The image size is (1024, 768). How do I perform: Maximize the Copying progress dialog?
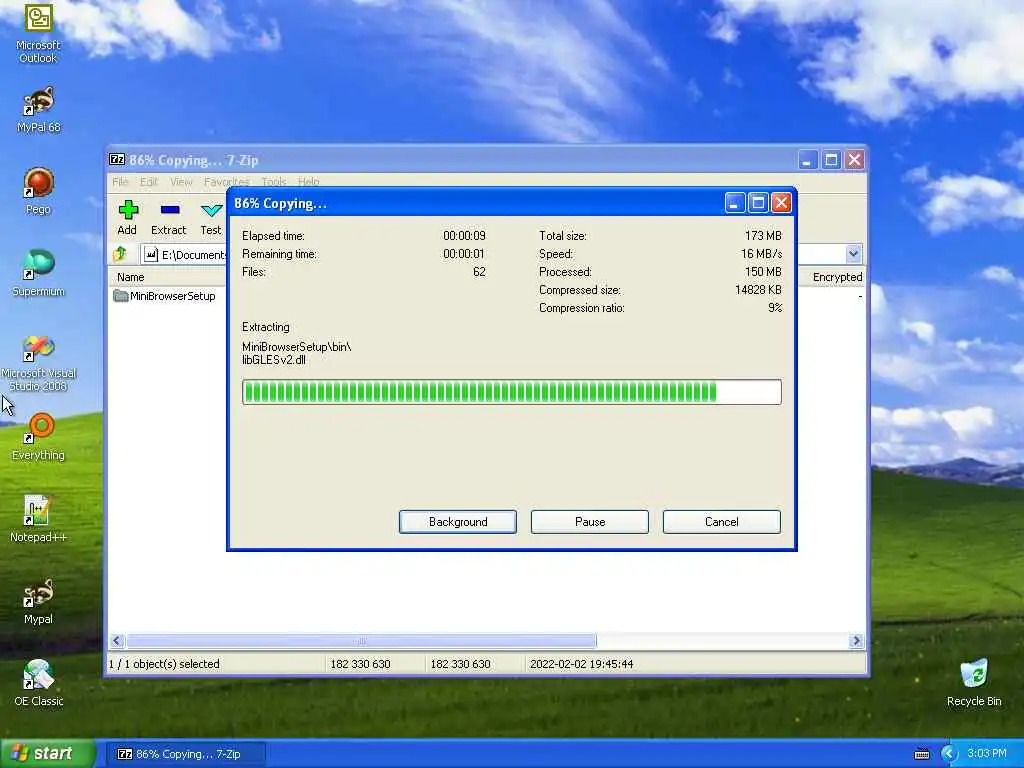[758, 203]
